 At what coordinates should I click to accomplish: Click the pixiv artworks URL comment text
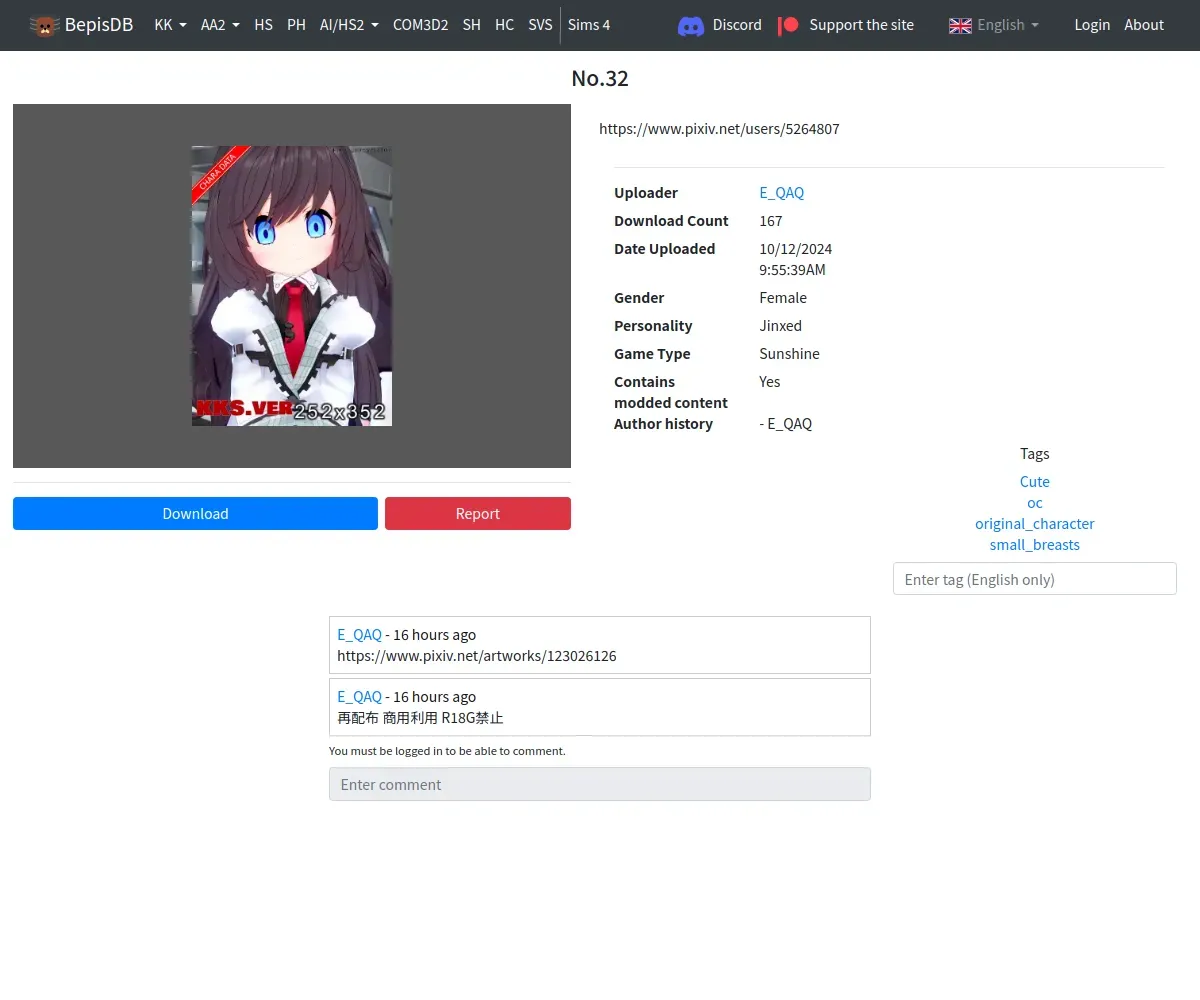(x=477, y=656)
